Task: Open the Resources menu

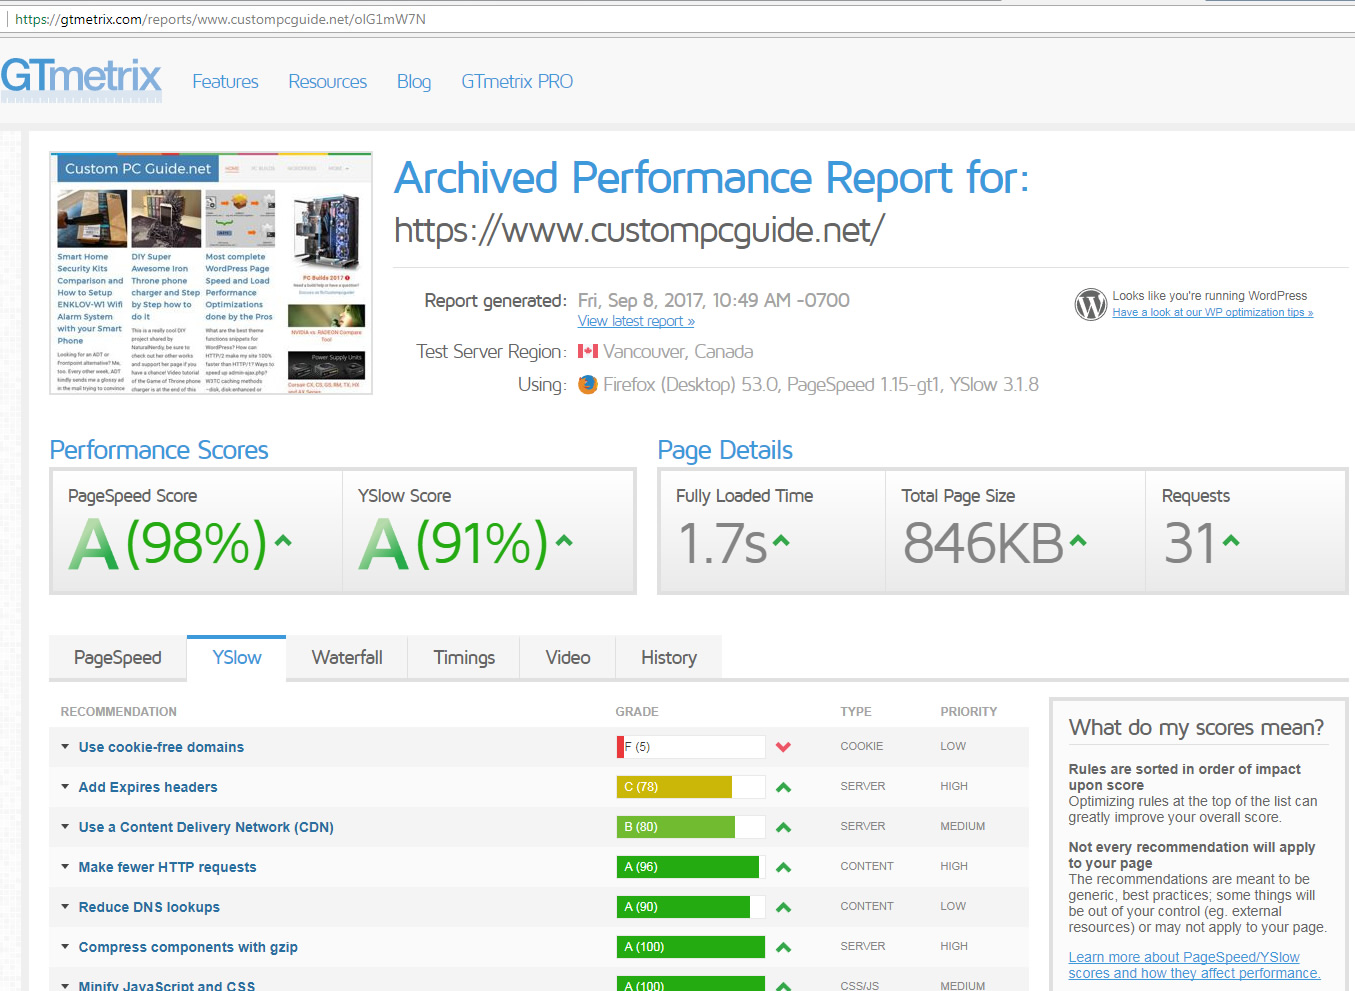Action: coord(327,82)
